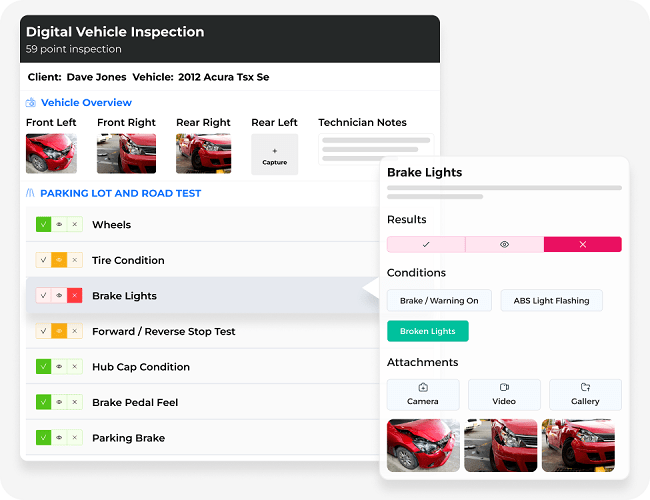This screenshot has width=650, height=500.
Task: Deselect the Broken Lights condition
Action: click(x=427, y=331)
